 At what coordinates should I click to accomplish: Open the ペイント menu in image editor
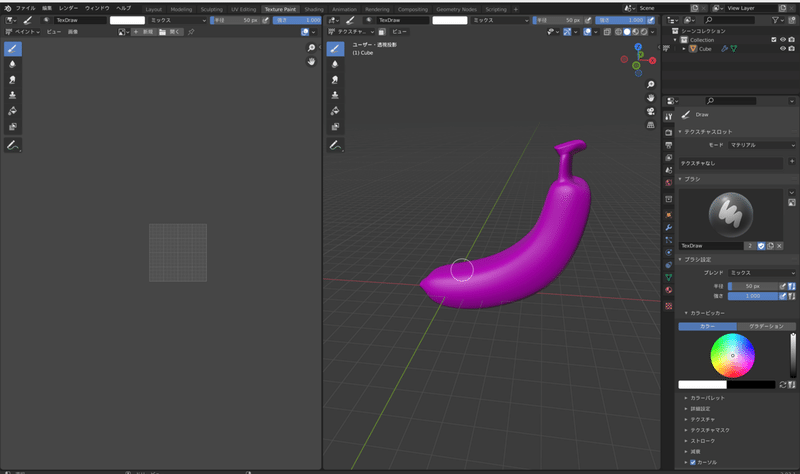pyautogui.click(x=27, y=32)
